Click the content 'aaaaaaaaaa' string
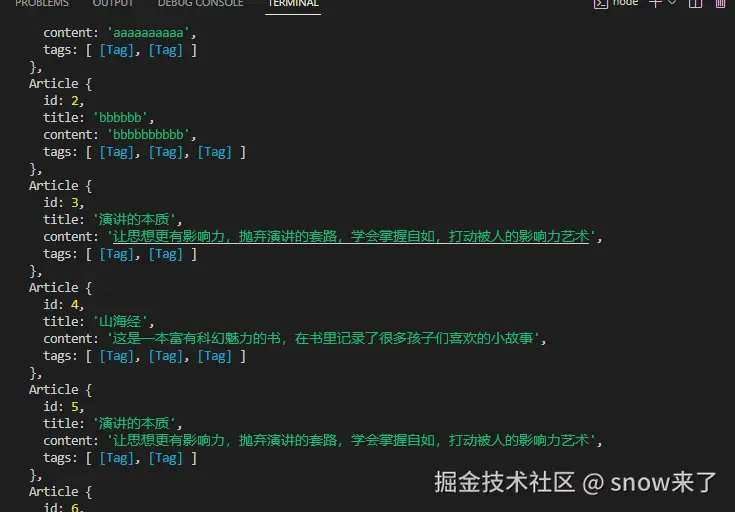 pos(148,33)
